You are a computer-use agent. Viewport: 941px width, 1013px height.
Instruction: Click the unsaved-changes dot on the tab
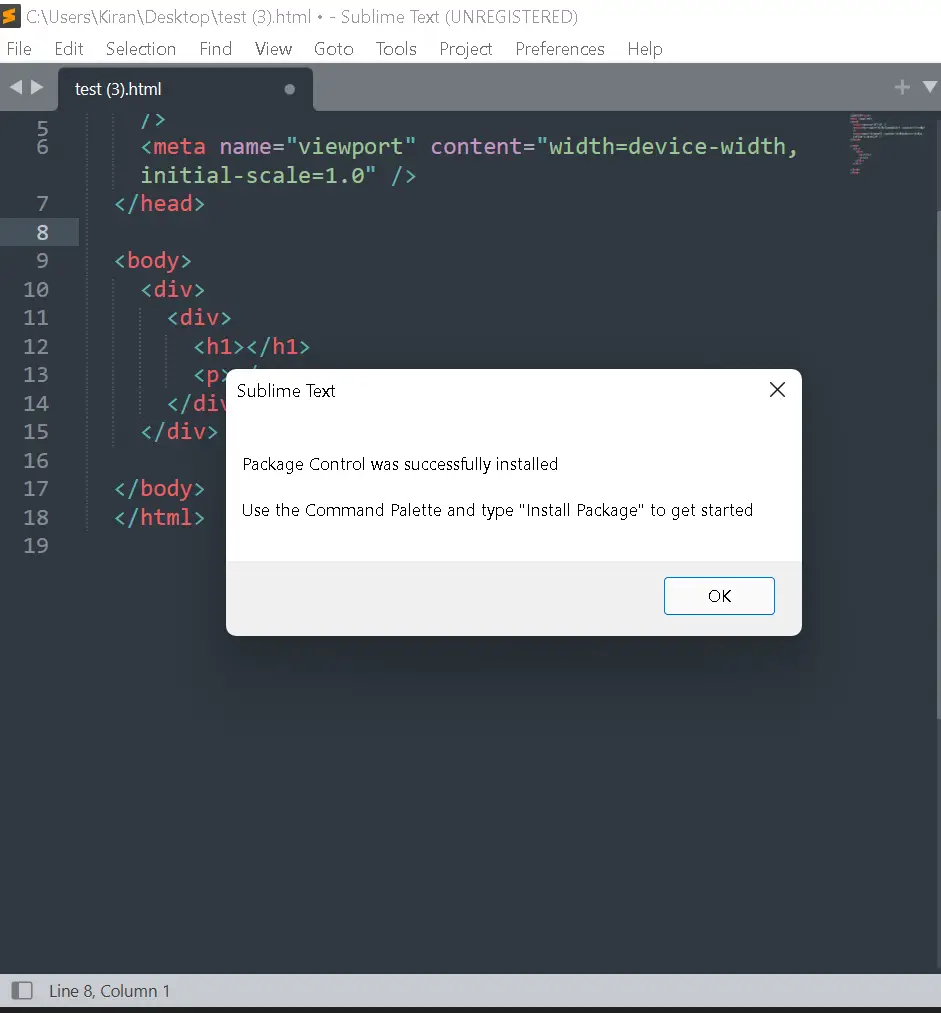coord(290,88)
